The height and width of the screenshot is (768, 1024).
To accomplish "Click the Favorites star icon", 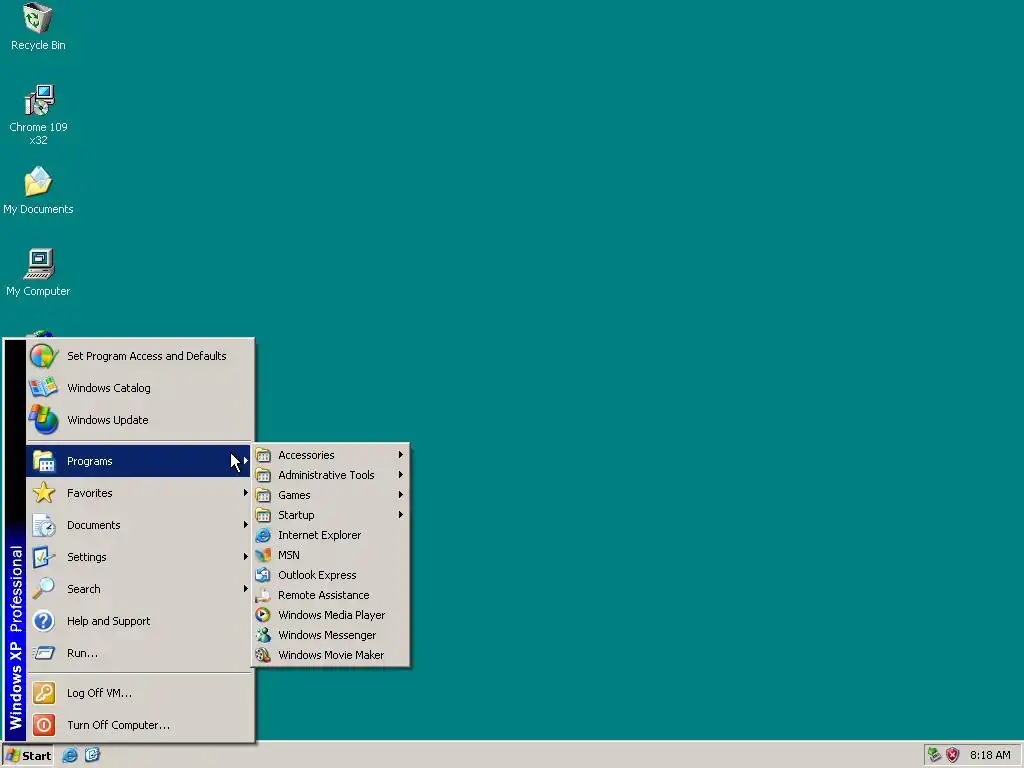I will click(44, 493).
